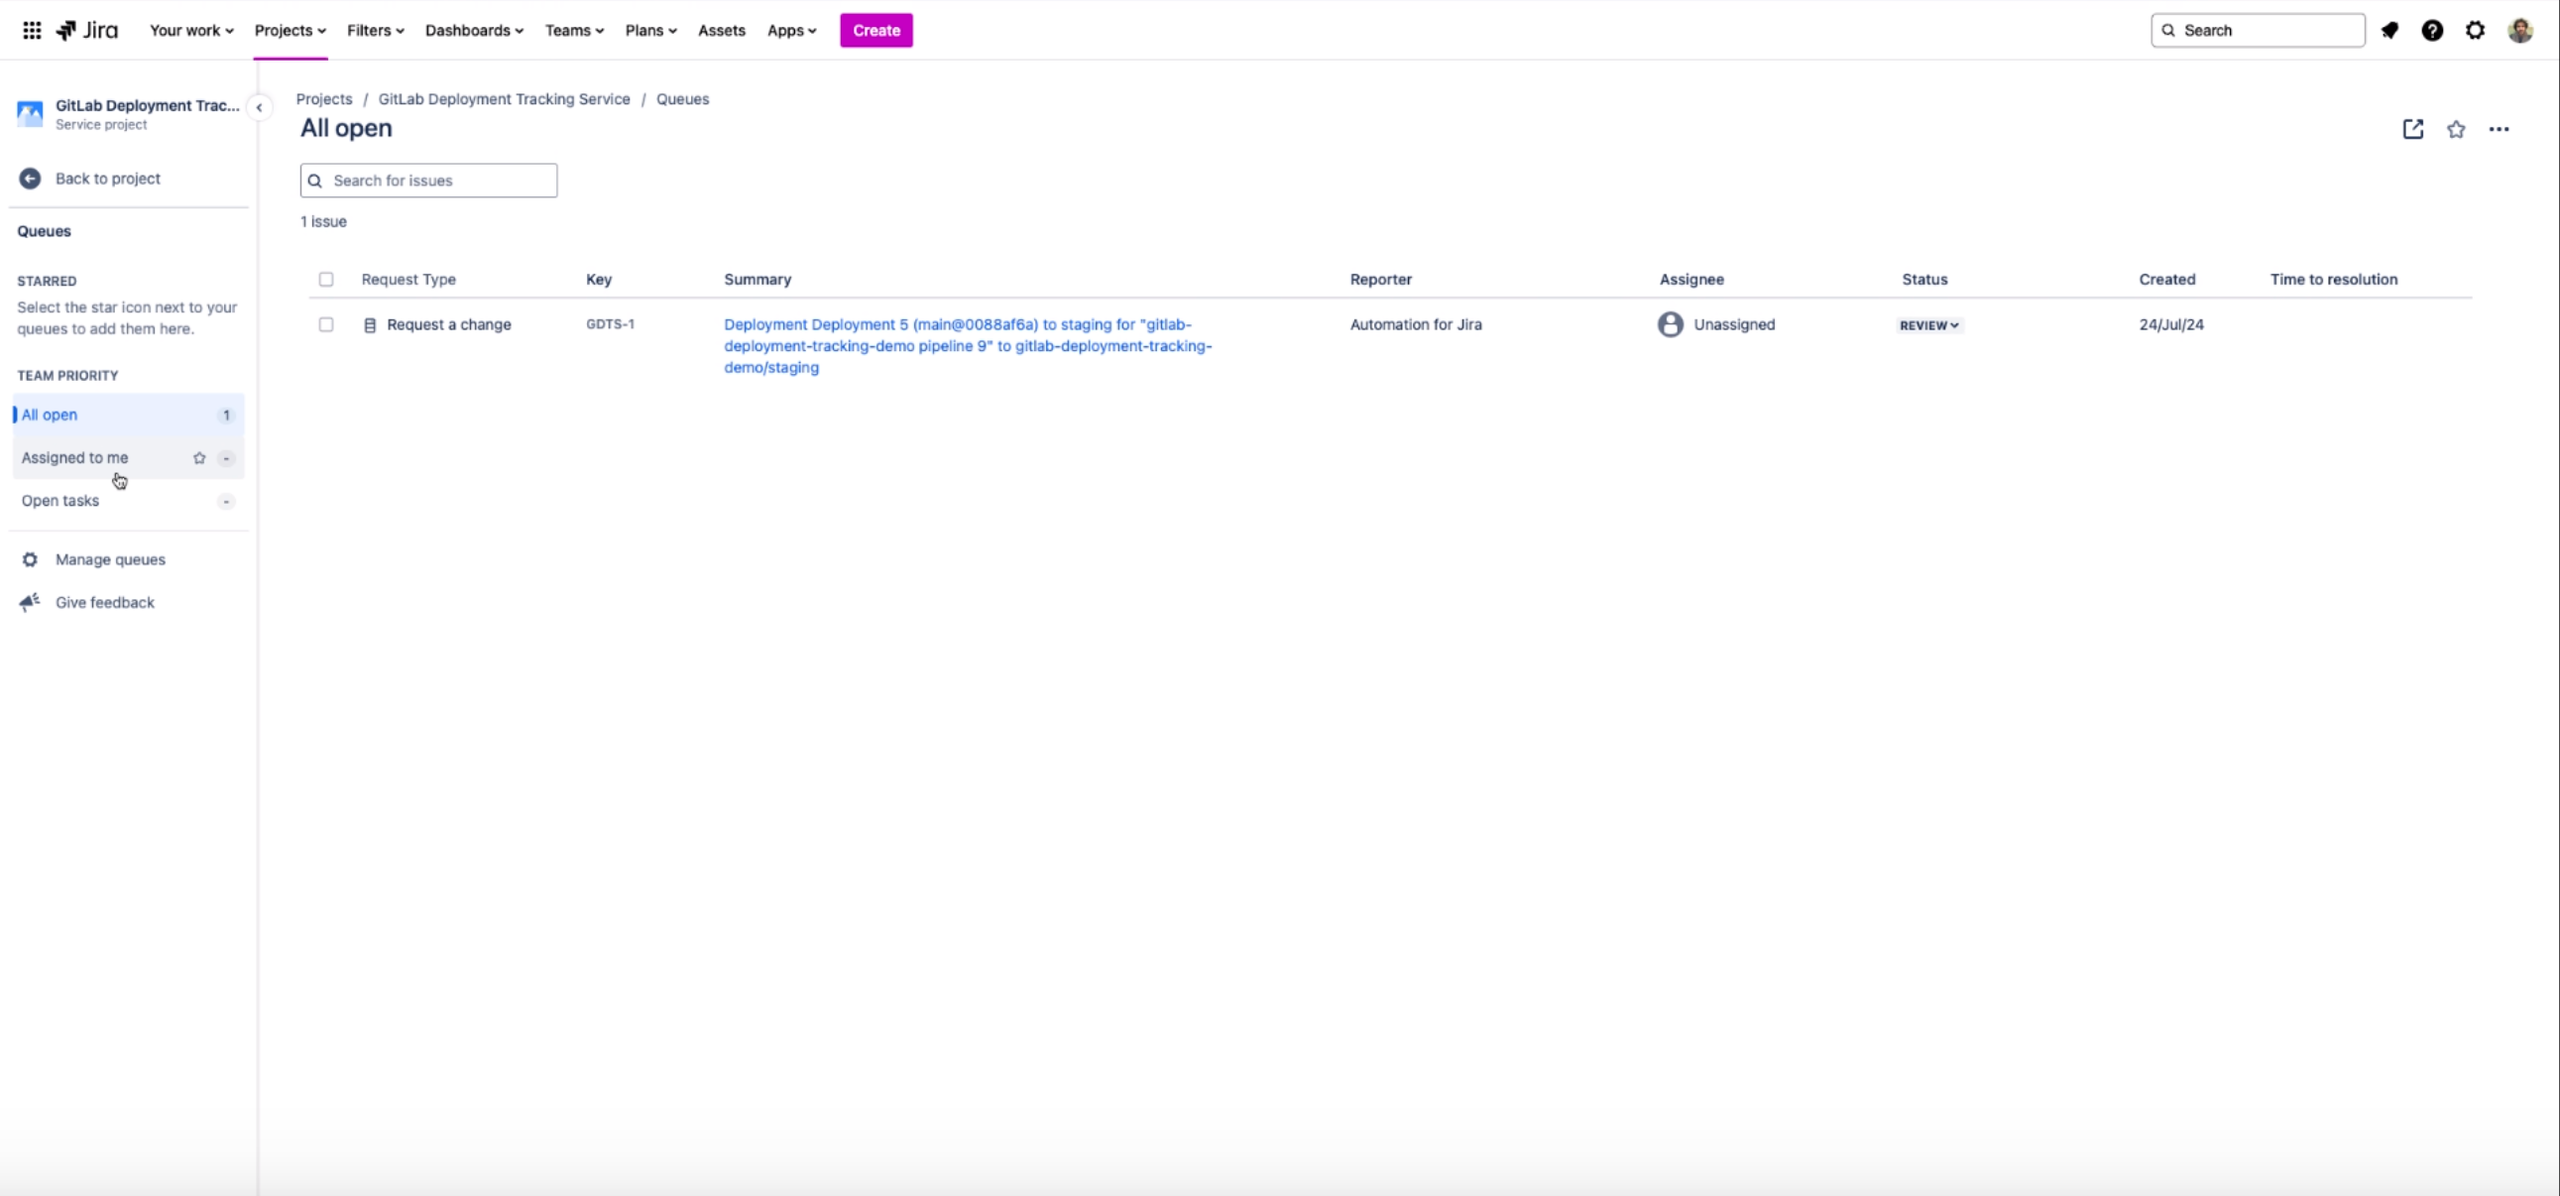
Task: Open the Projects menu
Action: click(x=290, y=30)
